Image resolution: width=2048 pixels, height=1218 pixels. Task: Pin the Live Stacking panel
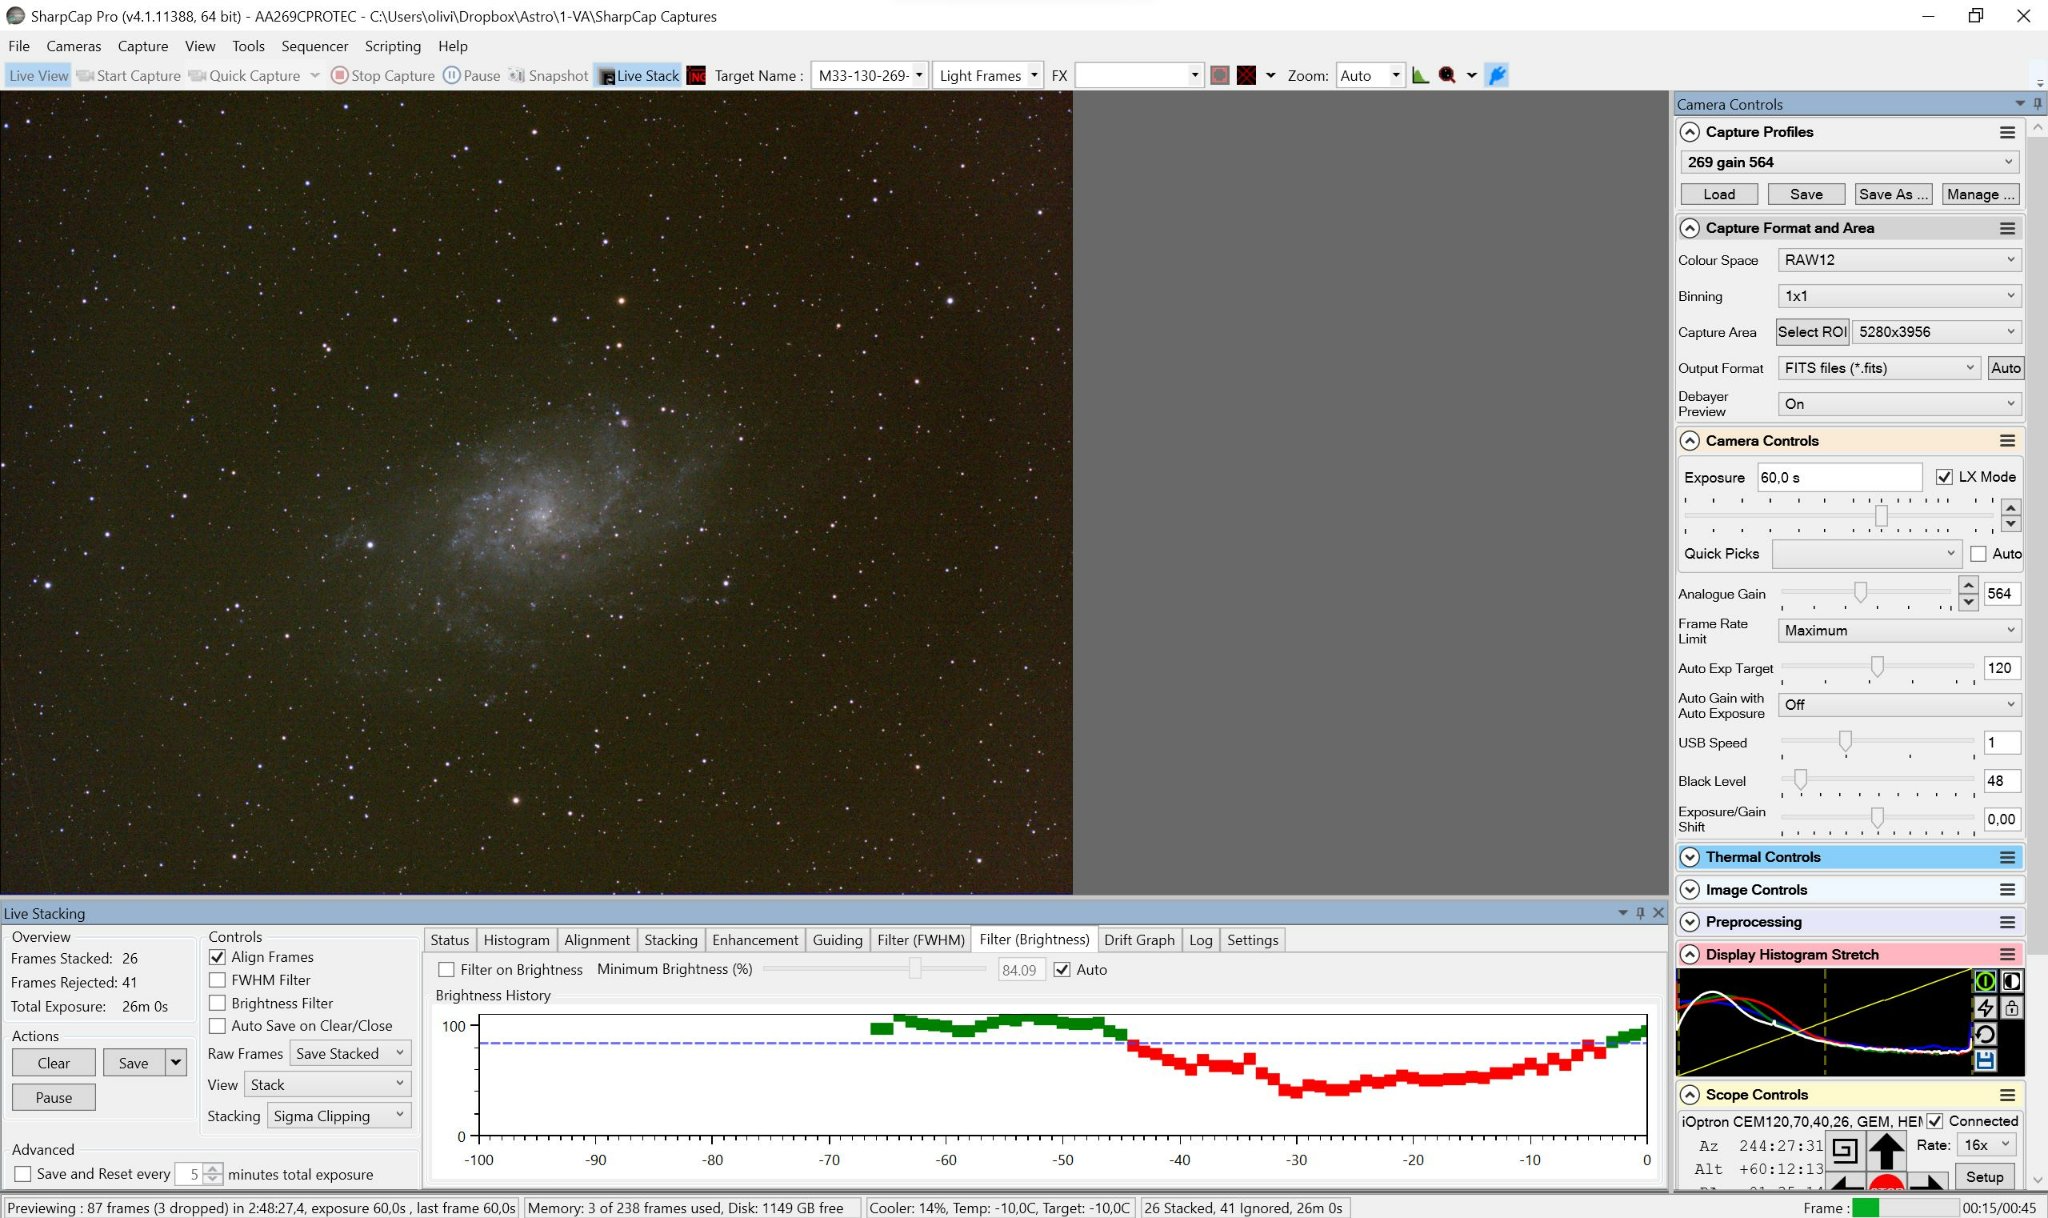pos(1640,913)
